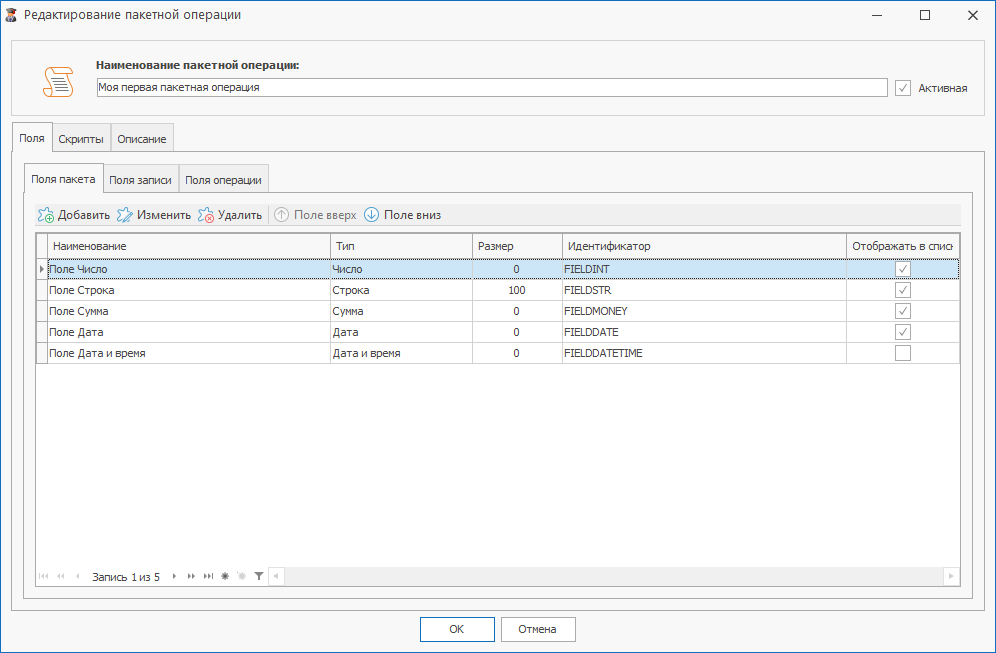Image resolution: width=996 pixels, height=653 pixels.
Task: Switch to Поля записи sub-tab
Action: [140, 180]
